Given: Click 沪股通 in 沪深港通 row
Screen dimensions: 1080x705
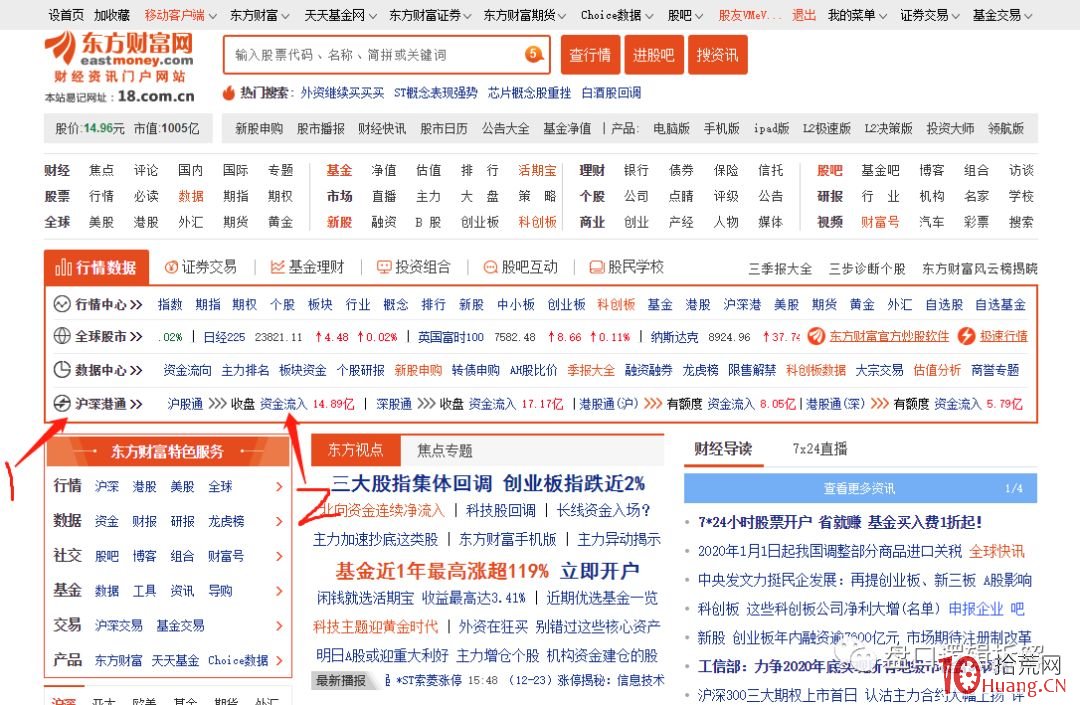Looking at the screenshot, I should [x=185, y=404].
